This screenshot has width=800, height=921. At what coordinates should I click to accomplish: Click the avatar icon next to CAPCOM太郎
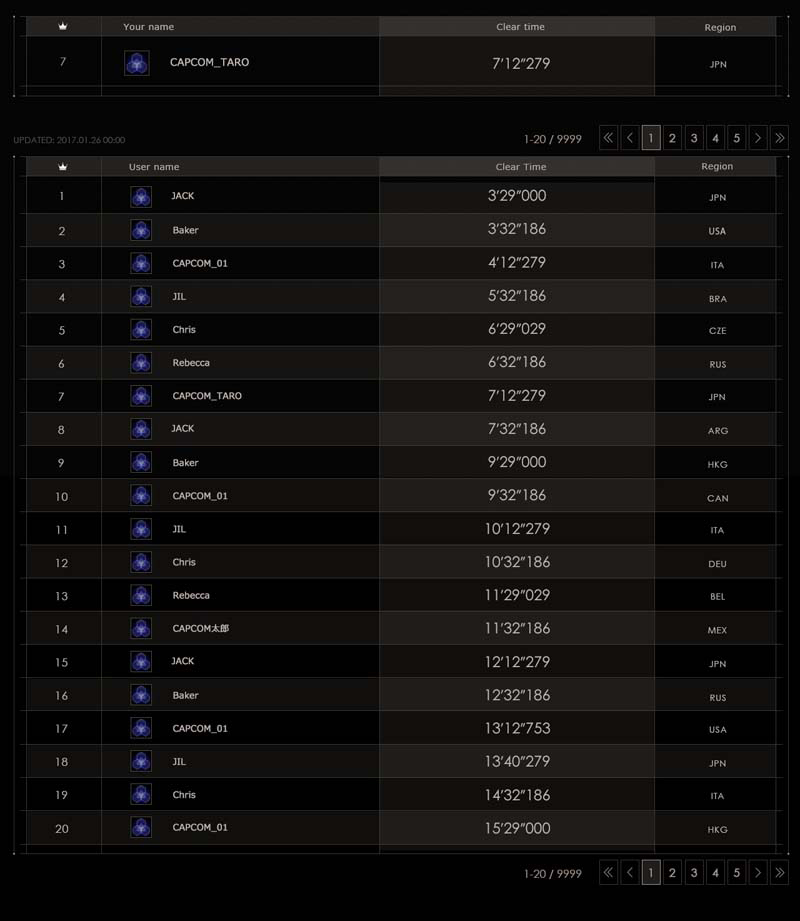tap(141, 629)
